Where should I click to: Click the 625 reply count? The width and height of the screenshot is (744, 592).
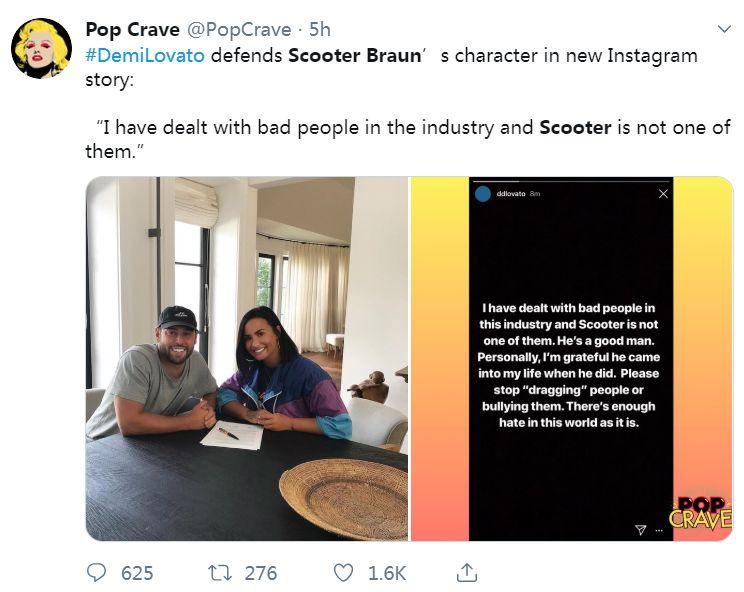(x=137, y=573)
